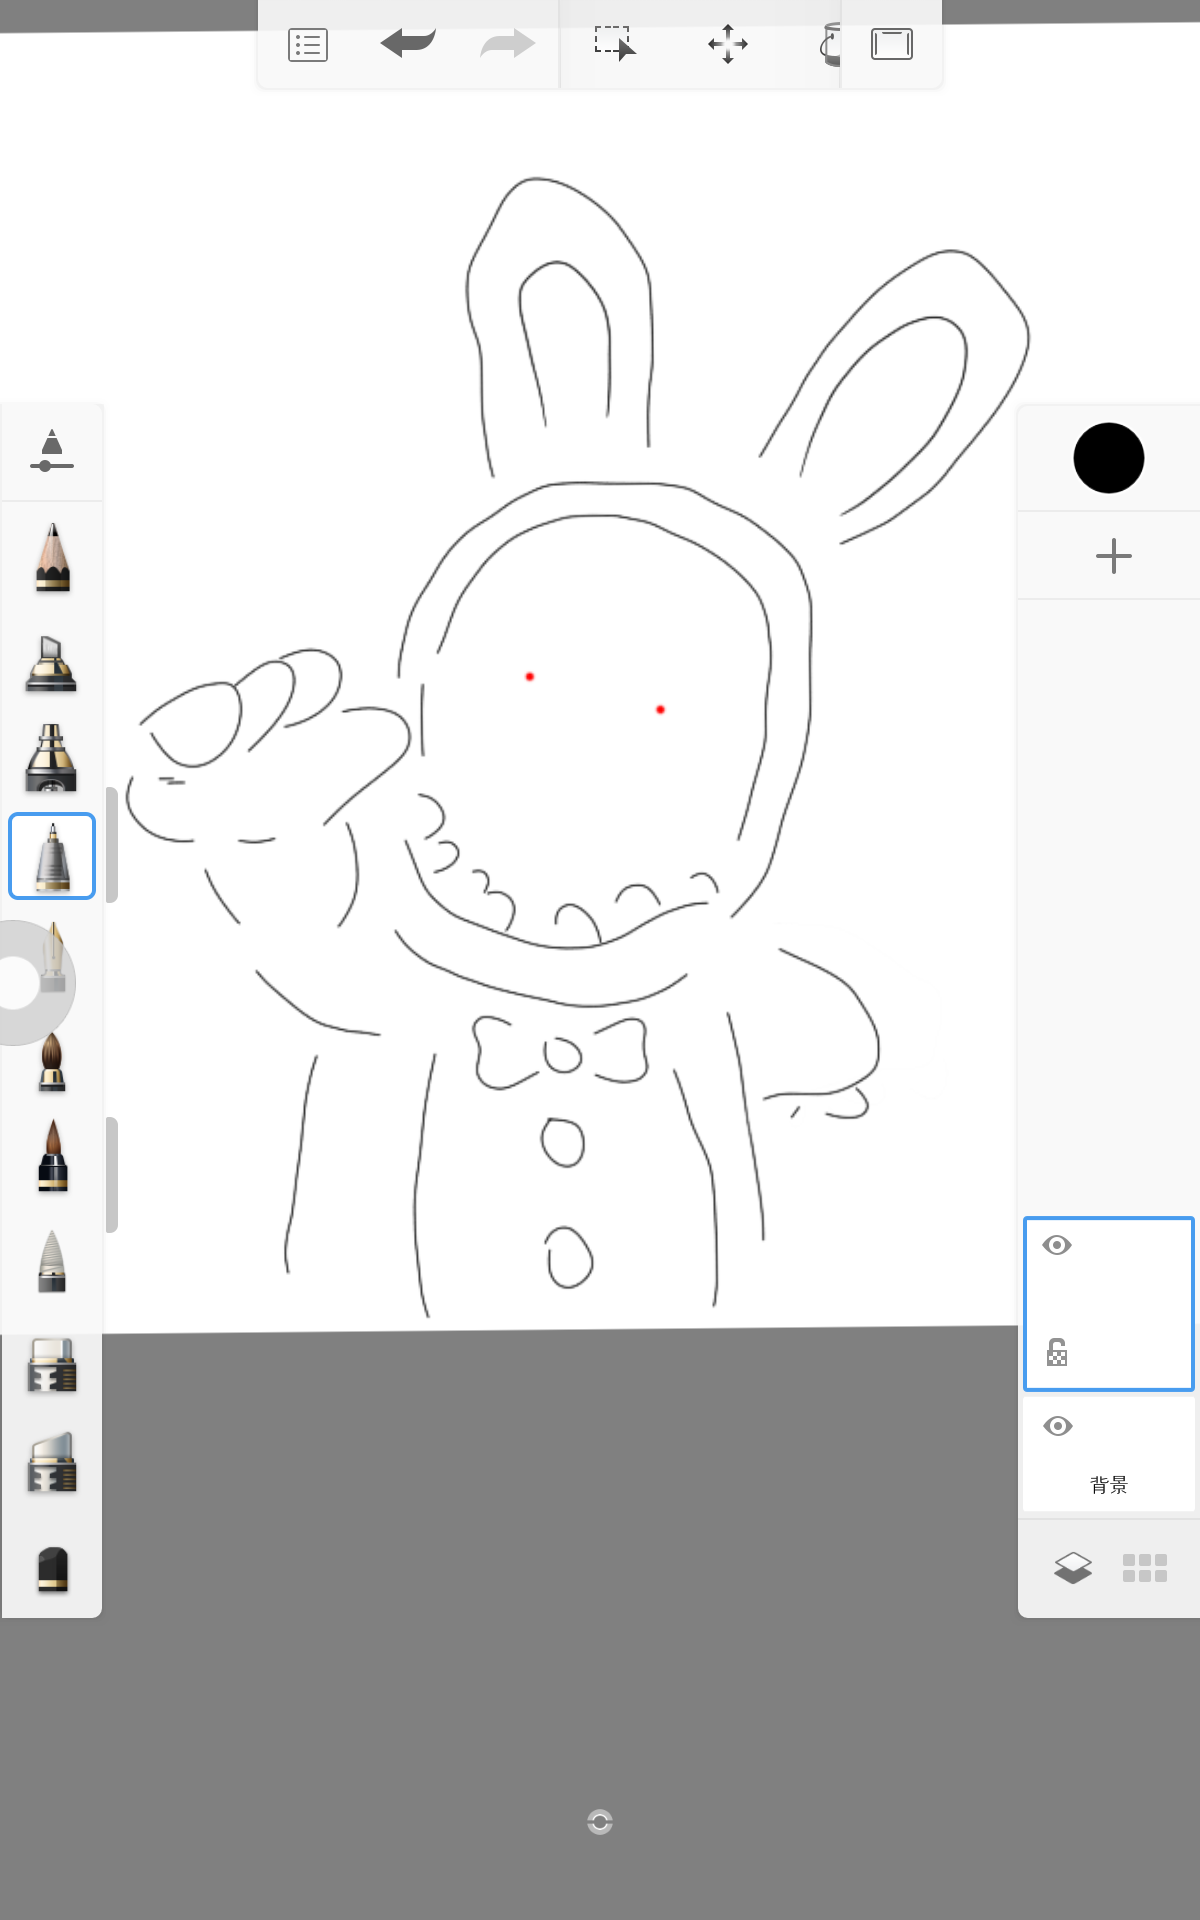This screenshot has width=1200, height=1920.
Task: Hide the 背景 background layer
Action: [x=1058, y=1426]
